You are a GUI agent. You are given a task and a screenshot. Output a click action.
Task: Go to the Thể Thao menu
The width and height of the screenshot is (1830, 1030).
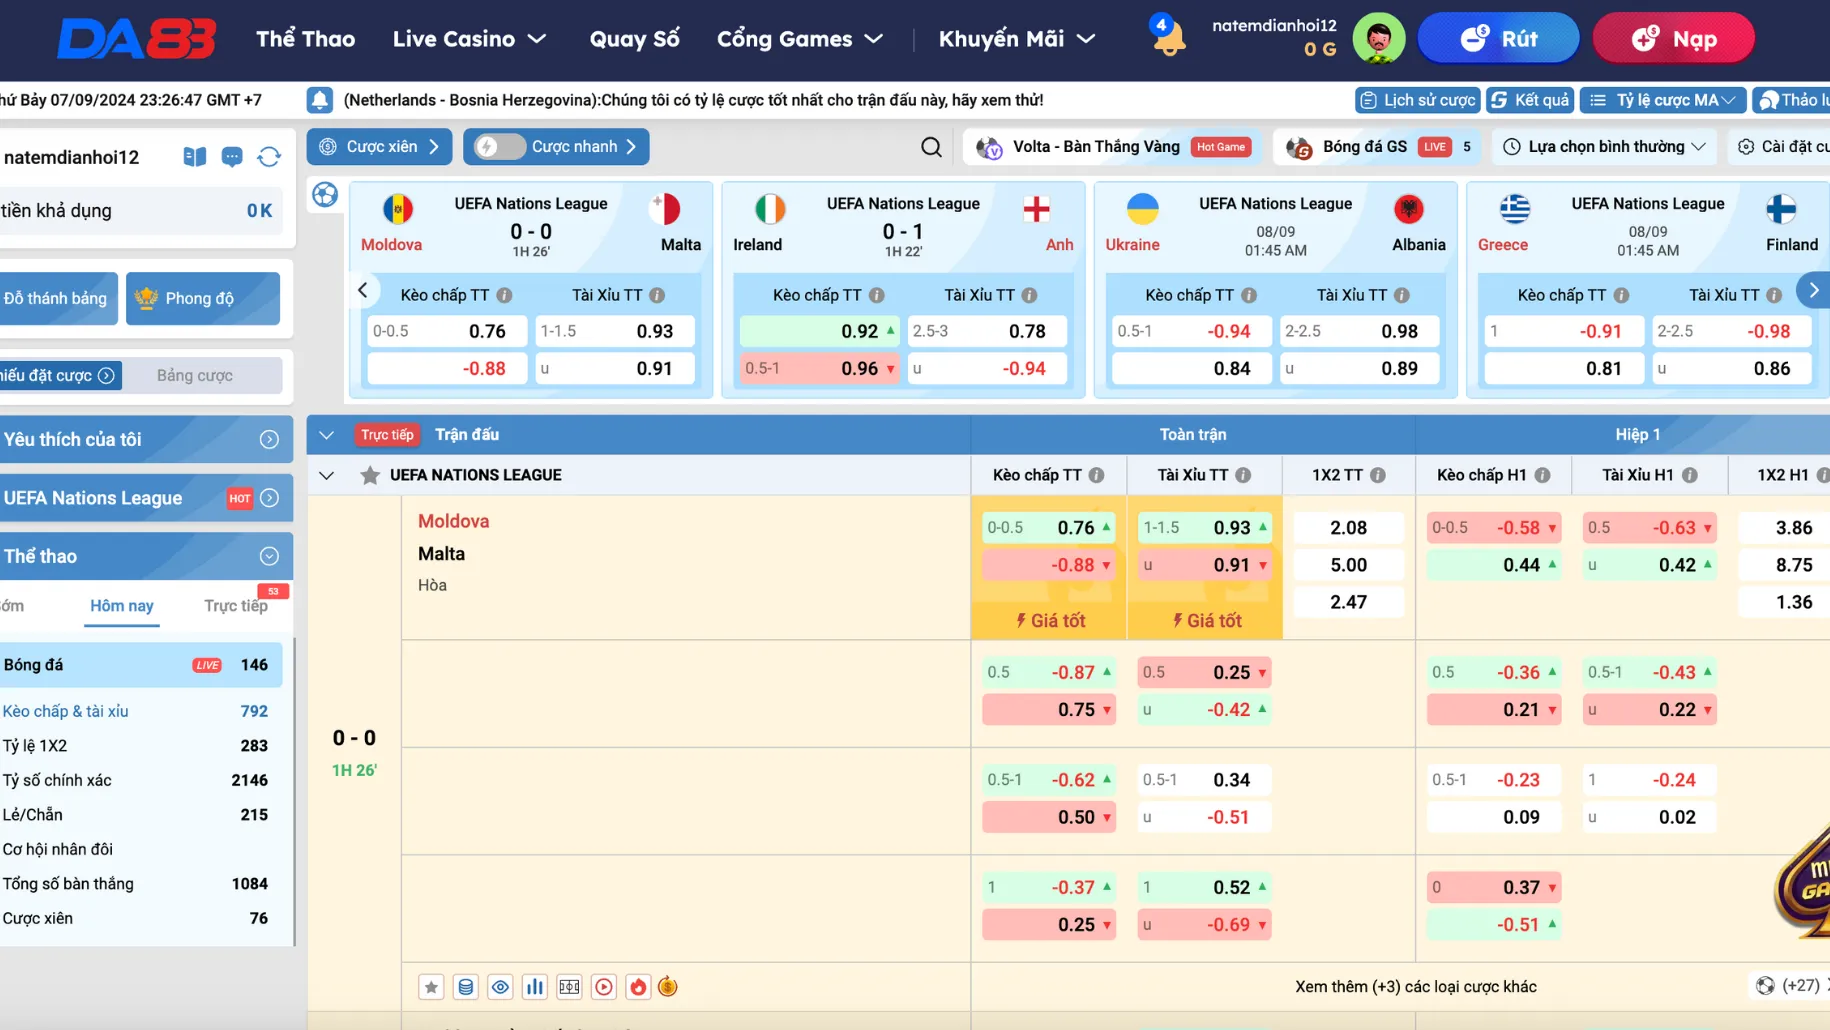305,39
